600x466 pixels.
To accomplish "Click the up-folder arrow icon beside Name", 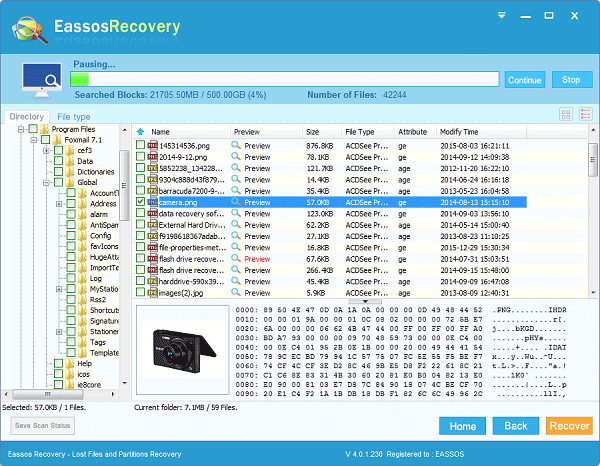I will pyautogui.click(x=140, y=132).
